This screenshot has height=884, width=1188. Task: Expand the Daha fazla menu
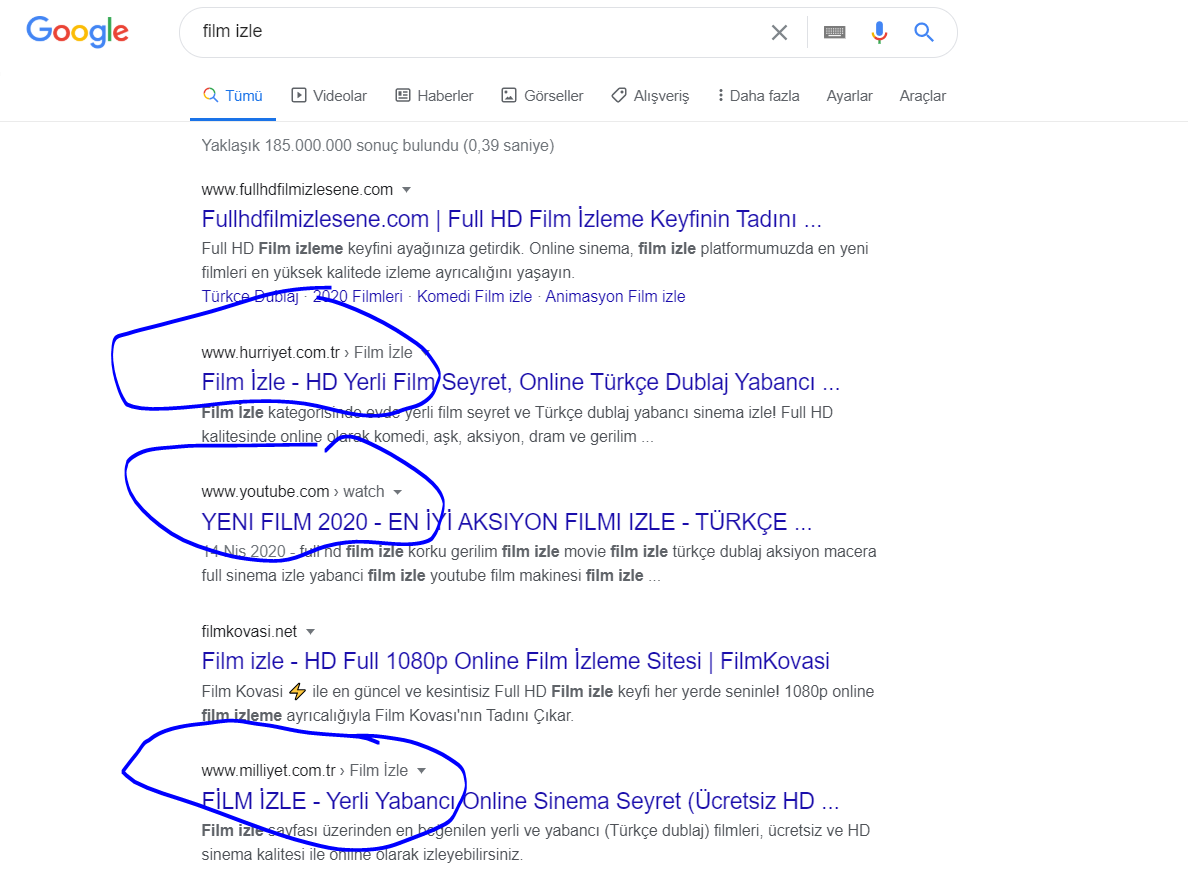coord(758,95)
